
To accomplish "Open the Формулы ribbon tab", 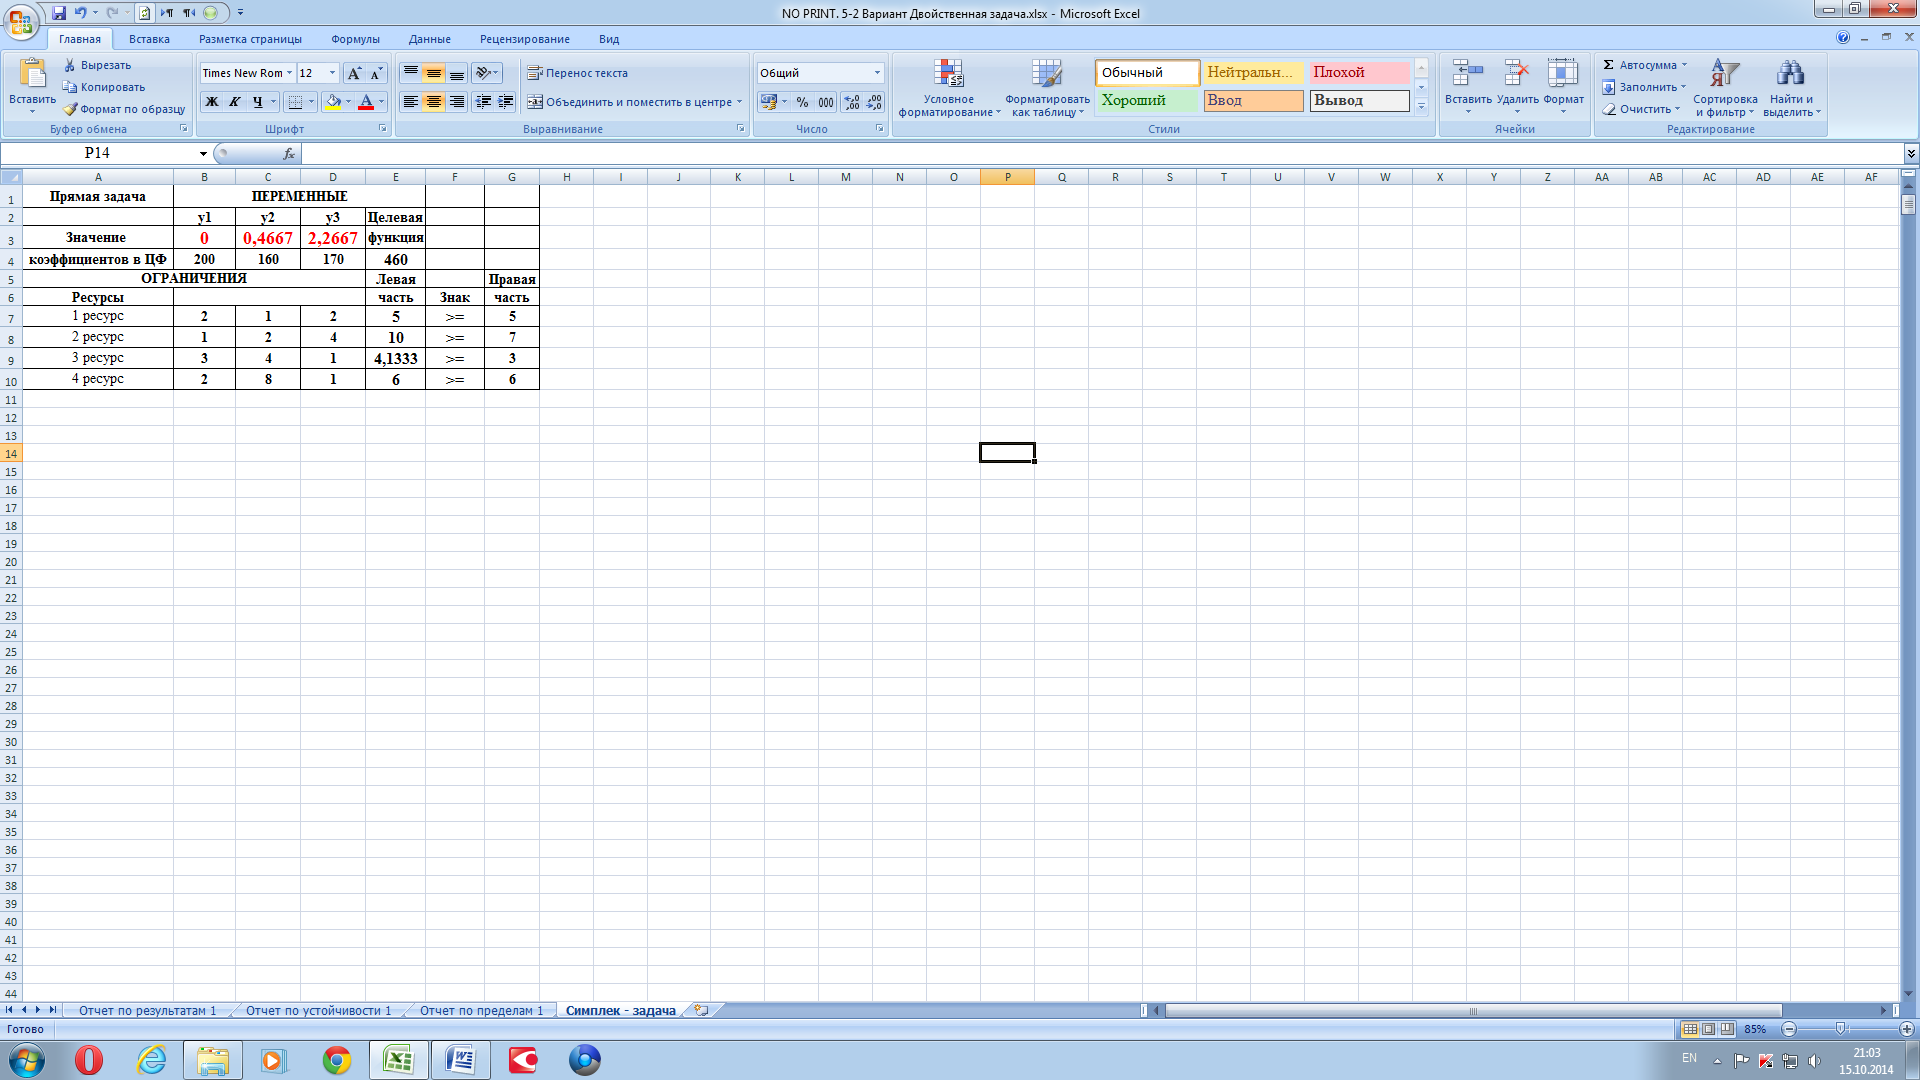I will tap(355, 39).
